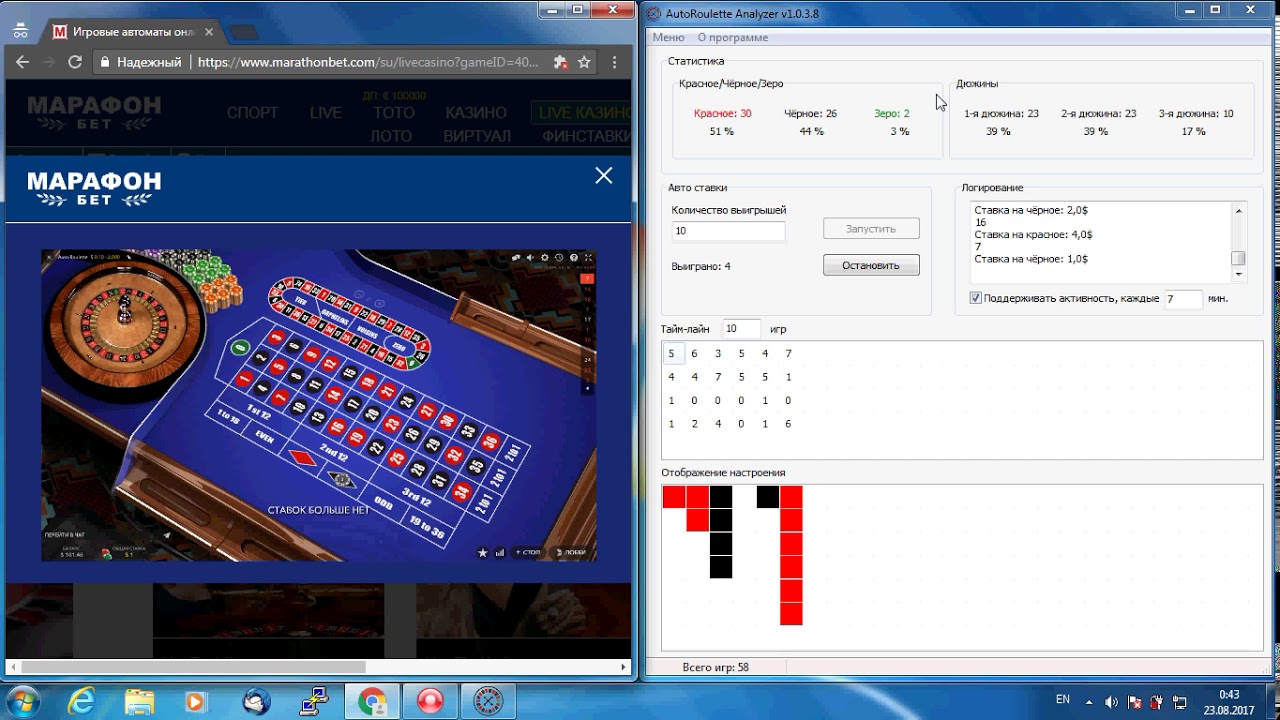Viewport: 1280px width, 720px height.
Task: Open the roulette game's settings gear
Action: tap(545, 257)
